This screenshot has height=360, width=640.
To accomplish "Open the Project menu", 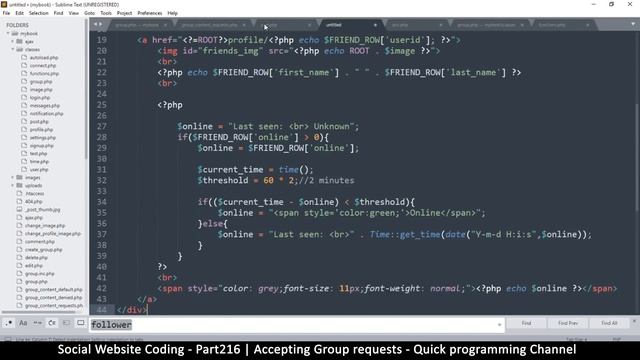I will 124,13.
